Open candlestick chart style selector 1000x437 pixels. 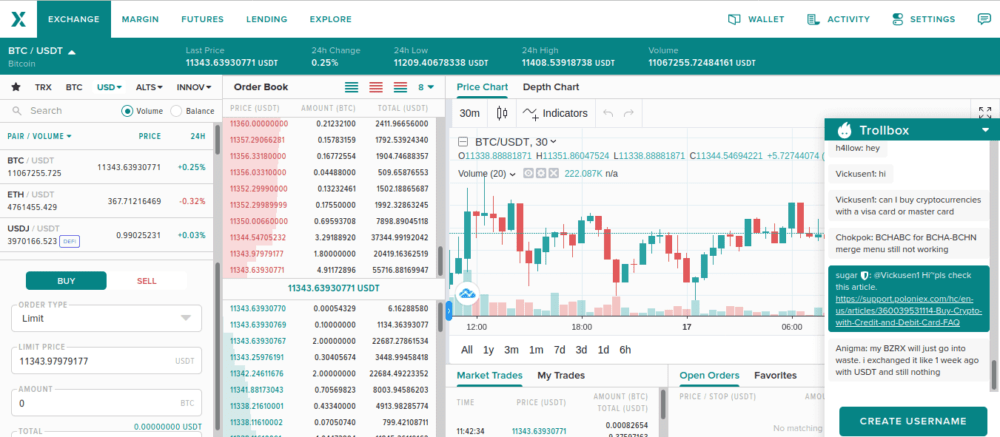point(502,113)
